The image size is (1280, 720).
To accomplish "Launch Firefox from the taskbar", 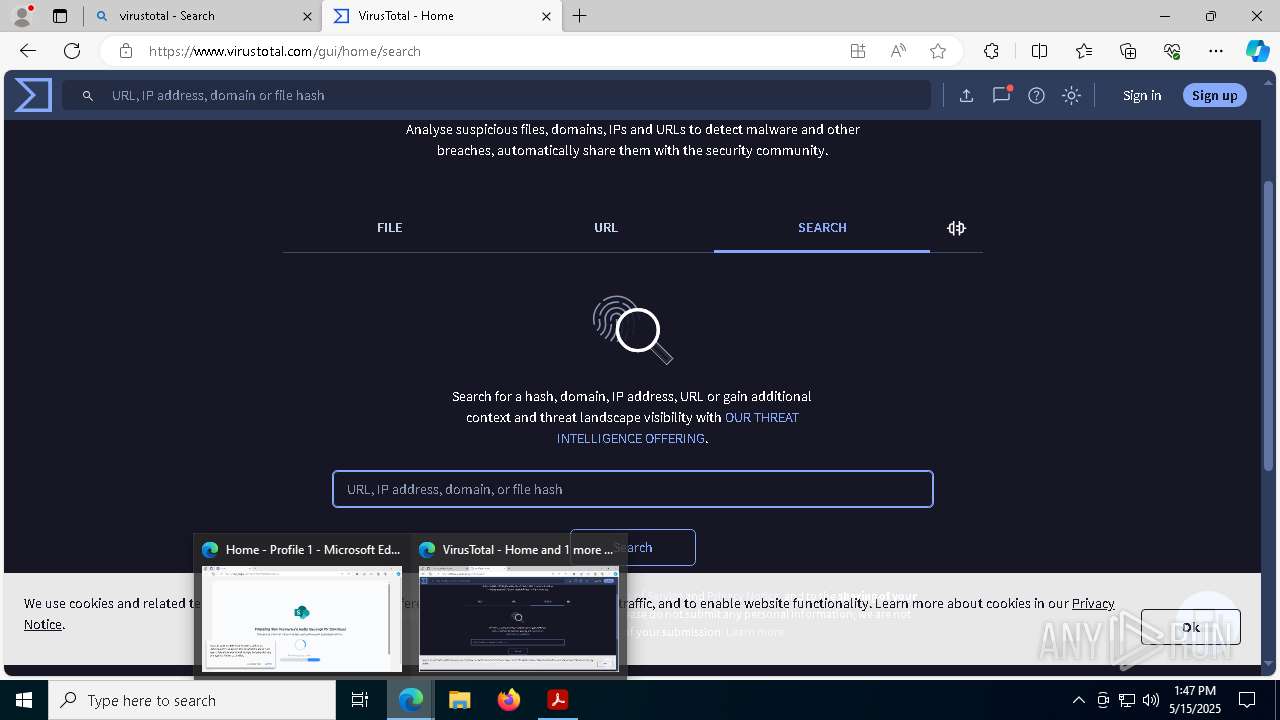I will pyautogui.click(x=508, y=700).
